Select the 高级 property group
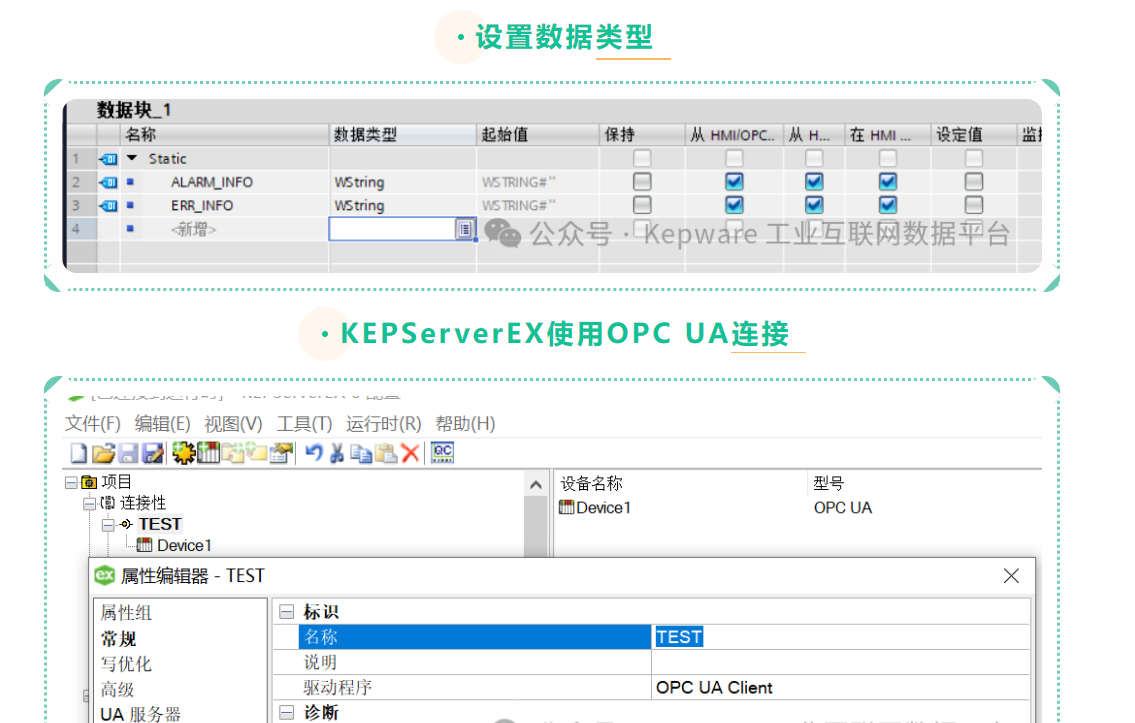The height and width of the screenshot is (723, 1135). click(117, 690)
